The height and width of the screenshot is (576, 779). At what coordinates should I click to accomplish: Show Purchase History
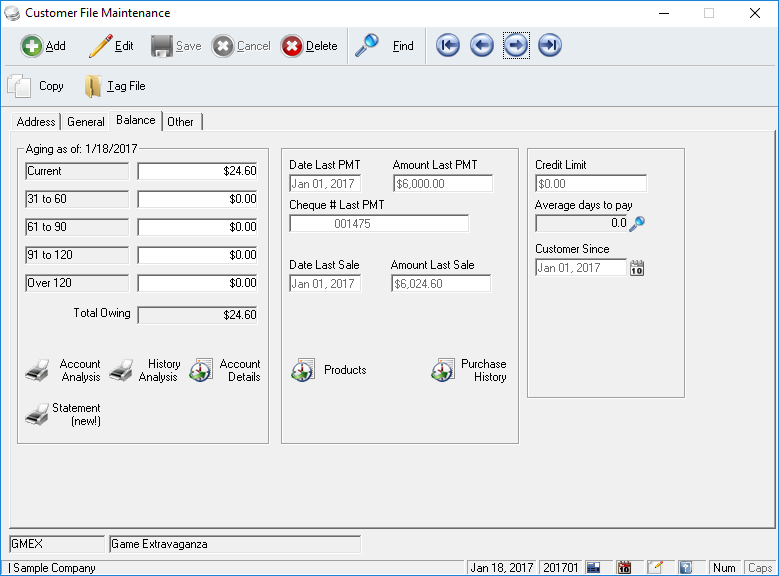click(x=443, y=371)
